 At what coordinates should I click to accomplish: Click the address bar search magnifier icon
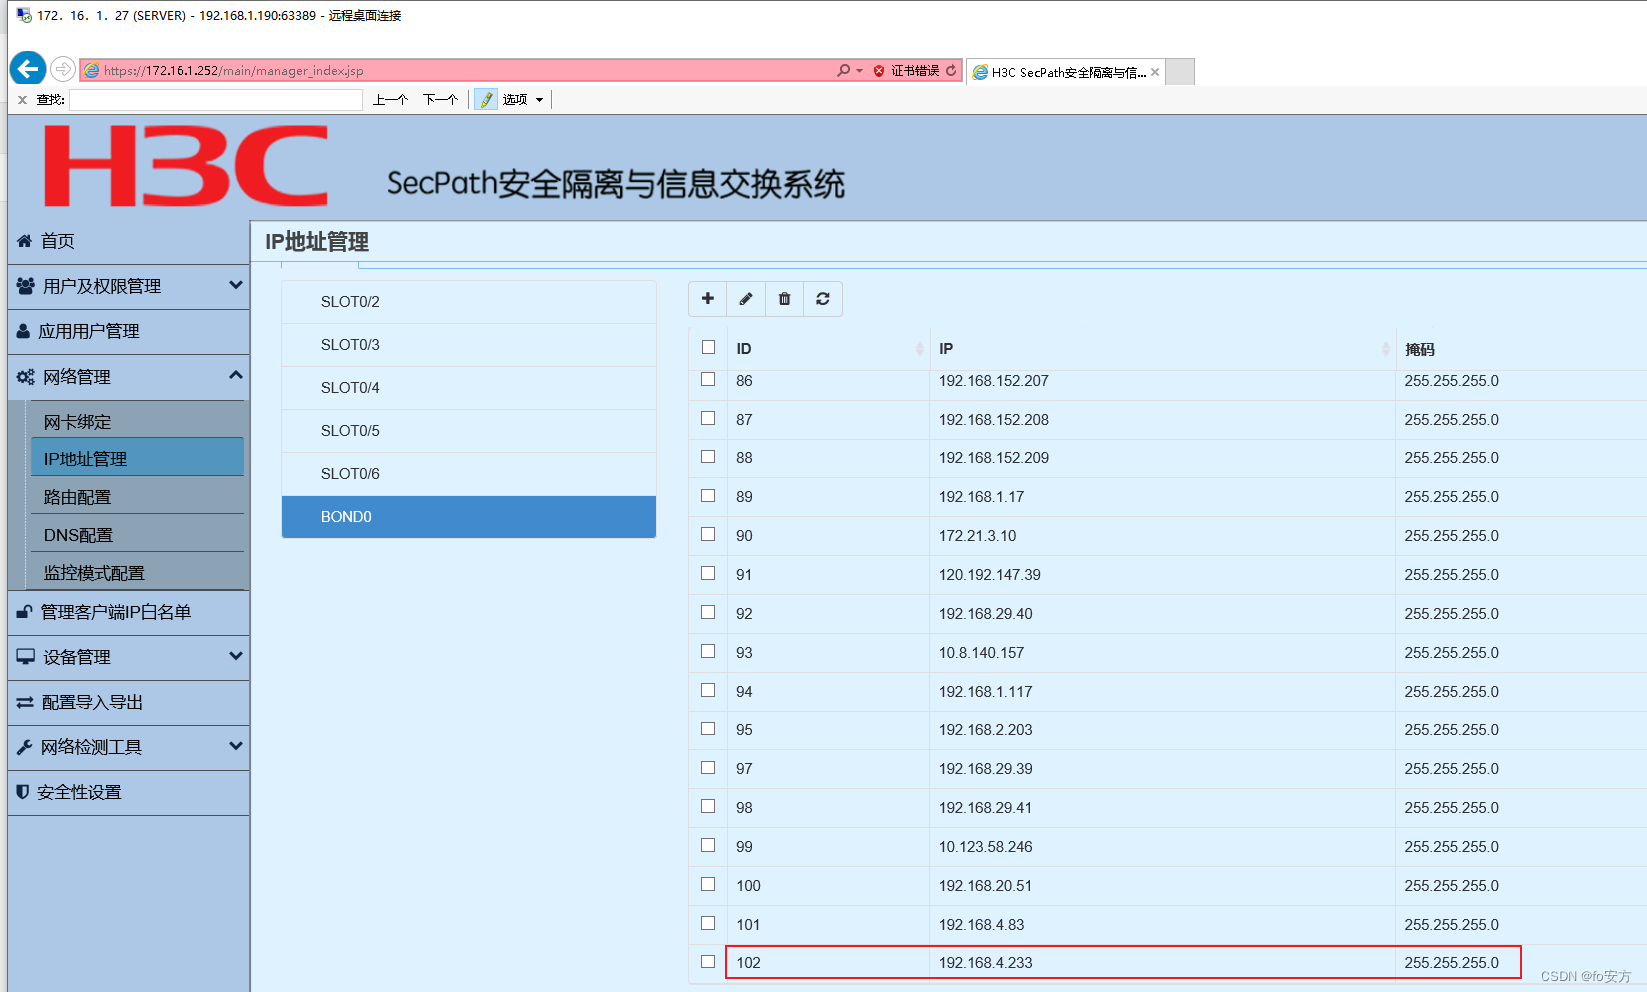(x=844, y=70)
